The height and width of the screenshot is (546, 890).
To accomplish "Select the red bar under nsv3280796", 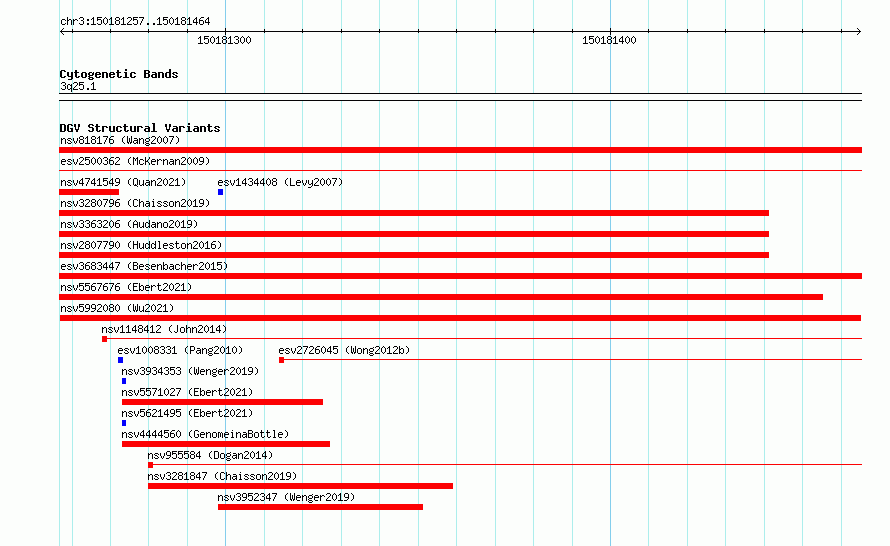I will coord(414,213).
